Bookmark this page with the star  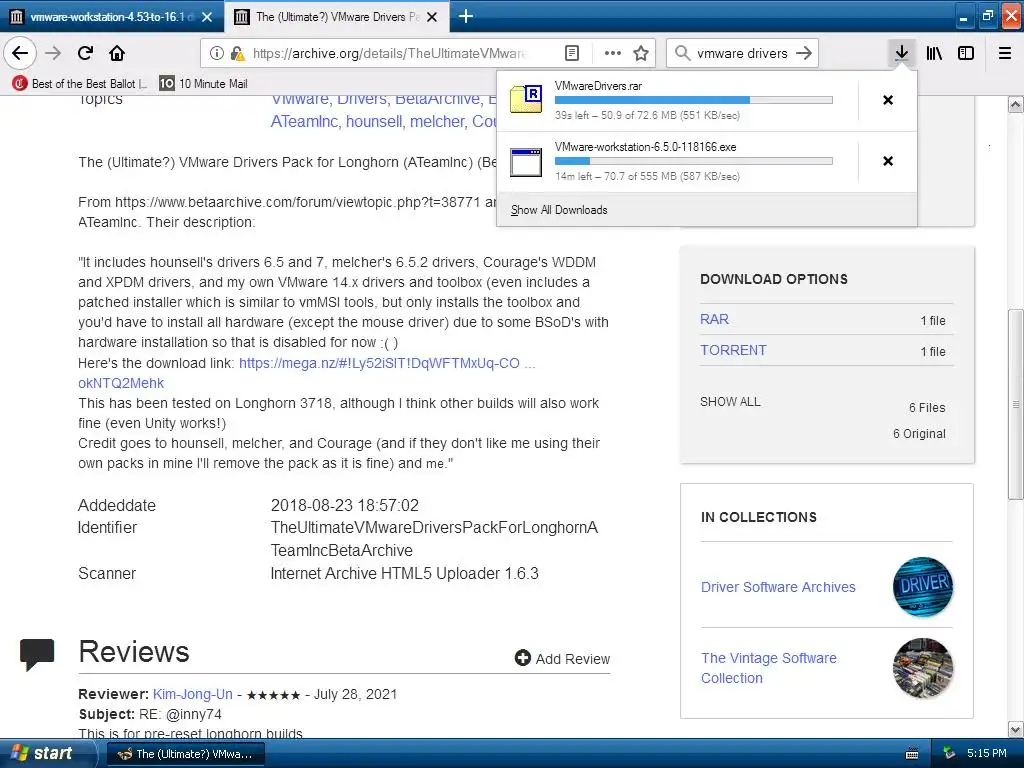[x=641, y=53]
